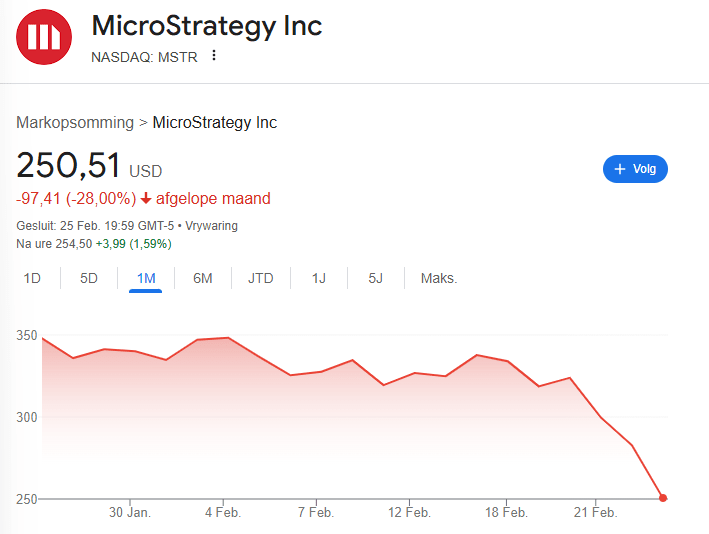Select the 1M time range tab
The width and height of the screenshot is (709, 534).
pos(146,278)
